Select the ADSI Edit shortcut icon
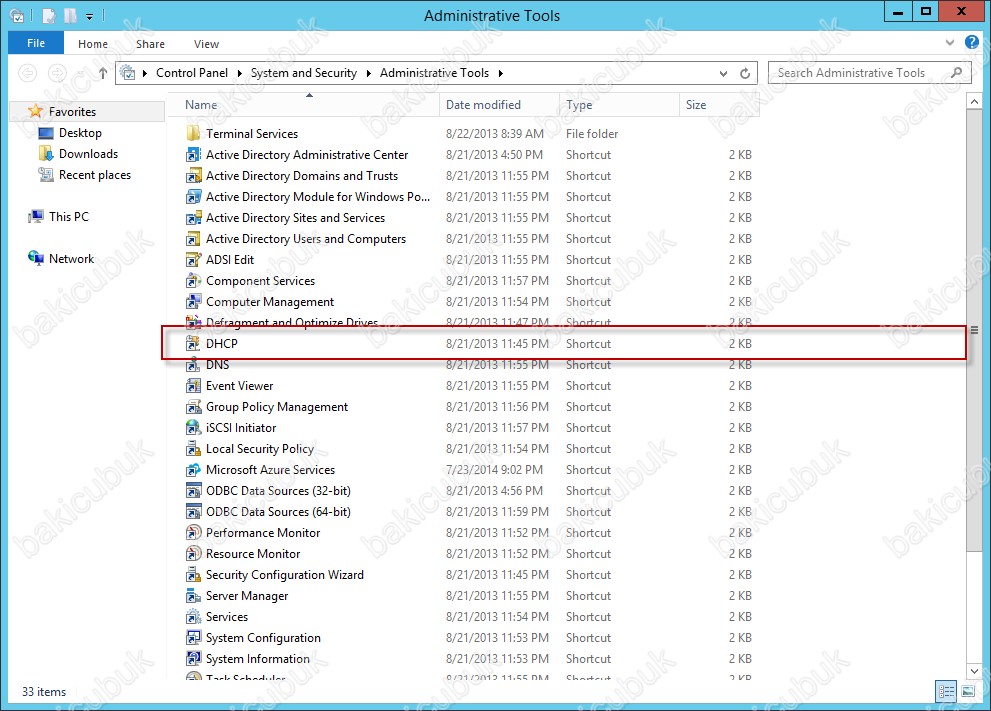This screenshot has width=991, height=711. [193, 260]
